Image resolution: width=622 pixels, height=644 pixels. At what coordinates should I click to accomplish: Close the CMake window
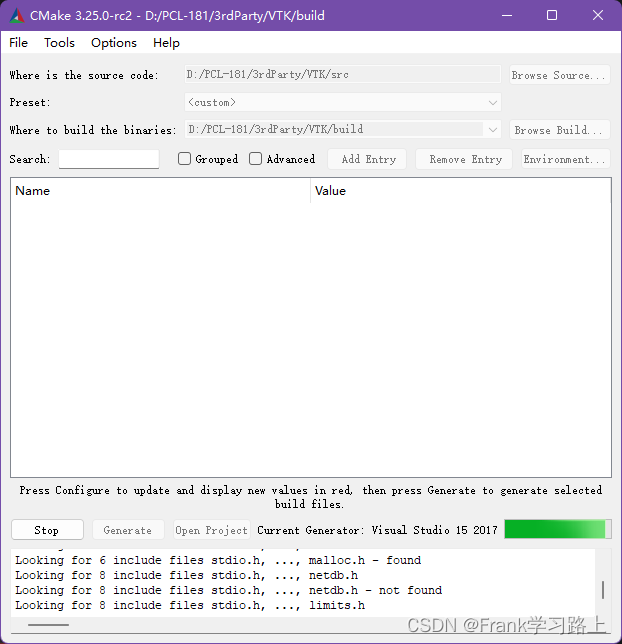coord(598,16)
